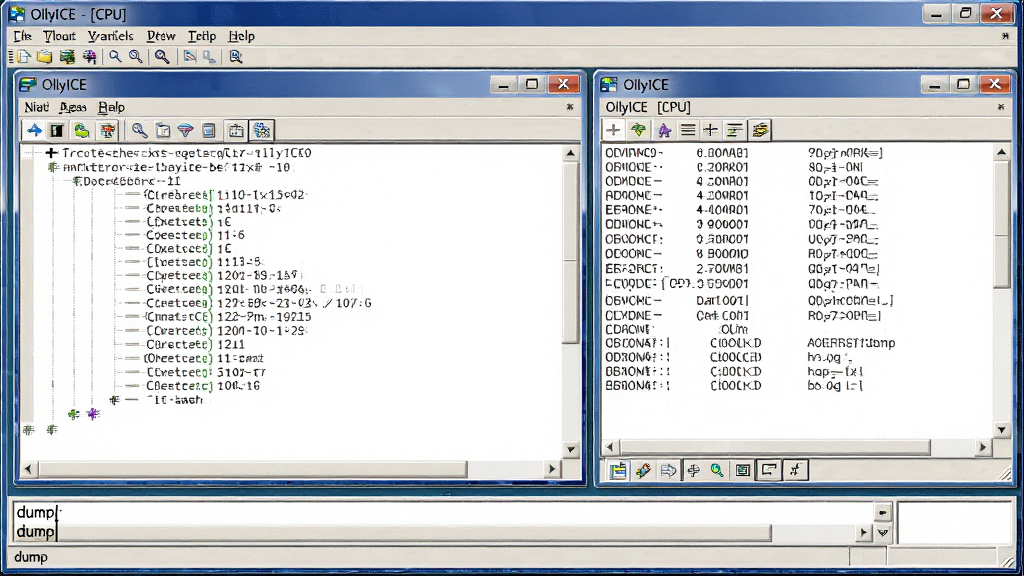Click the 'OllyICE [CPU]' label in right window
The height and width of the screenshot is (576, 1024).
(x=648, y=107)
